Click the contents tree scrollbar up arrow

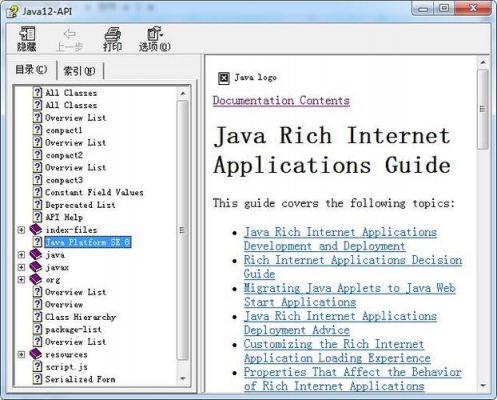(182, 93)
